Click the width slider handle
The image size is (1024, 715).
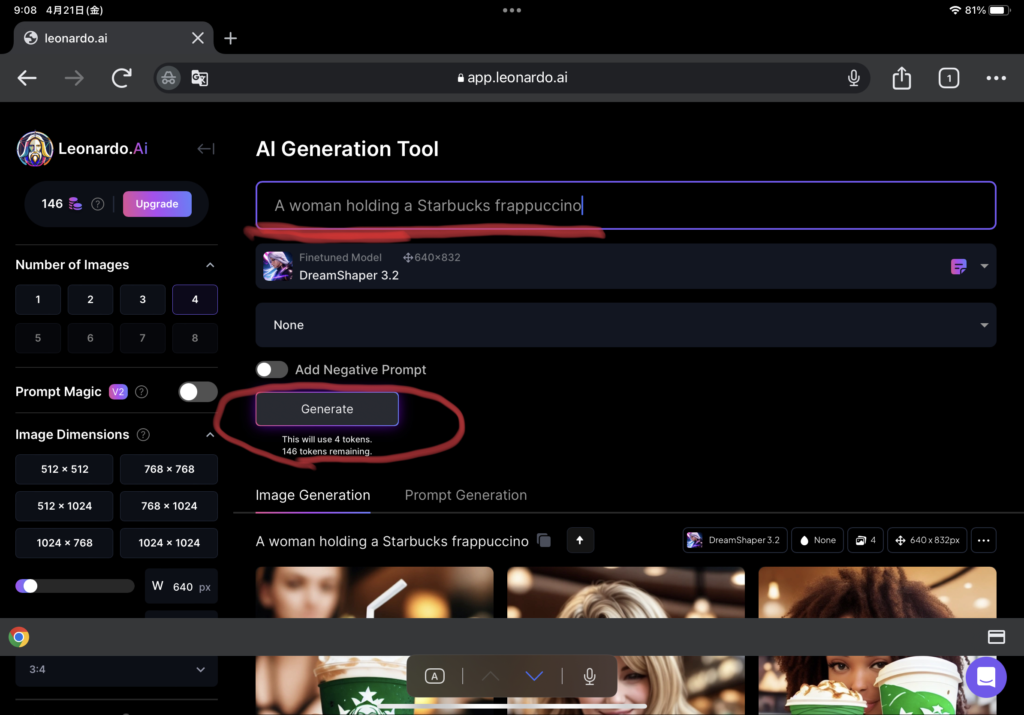pyautogui.click(x=30, y=586)
